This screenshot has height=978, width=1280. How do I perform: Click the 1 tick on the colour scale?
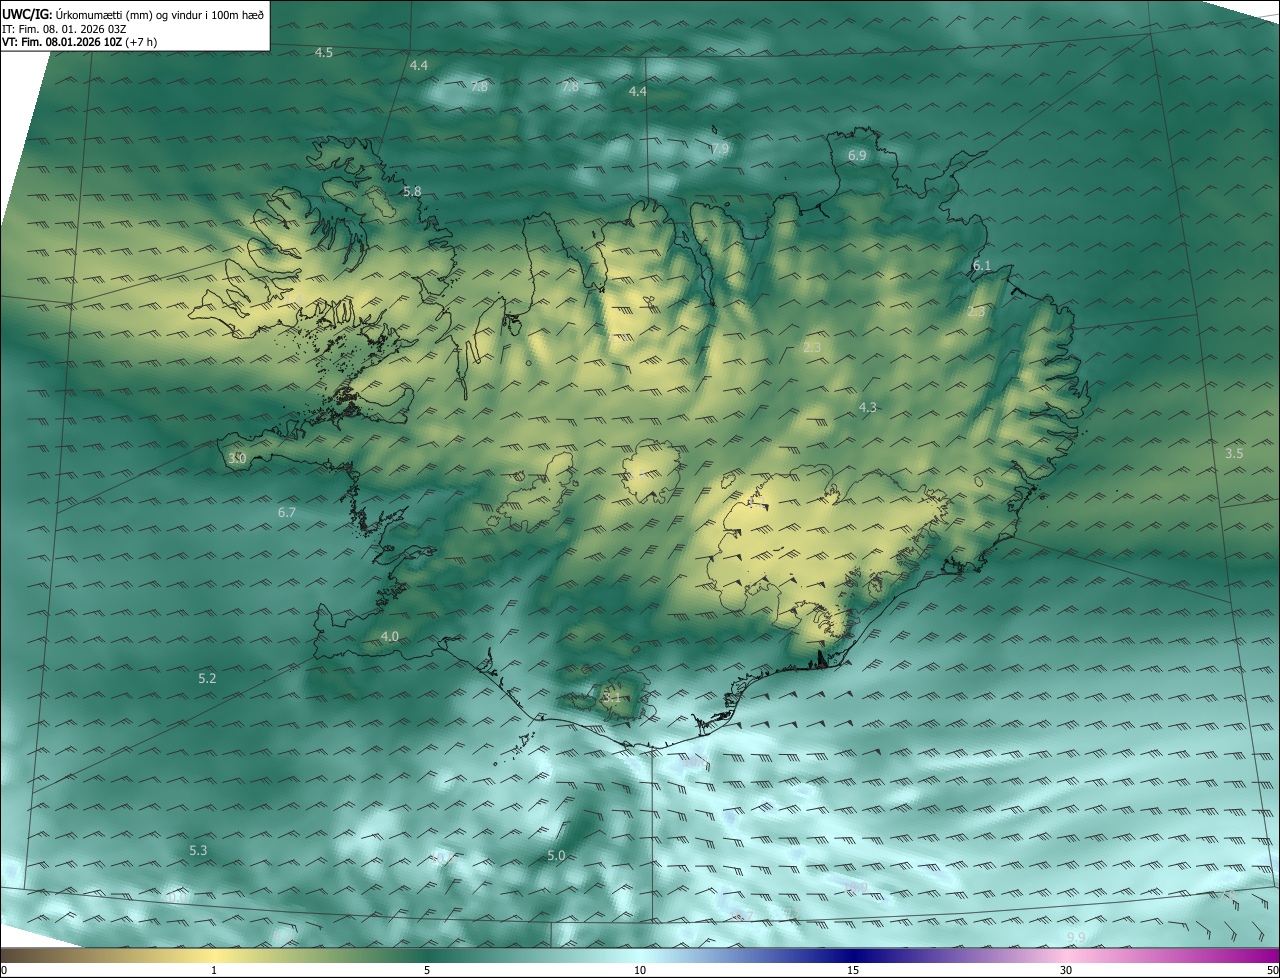tap(214, 970)
